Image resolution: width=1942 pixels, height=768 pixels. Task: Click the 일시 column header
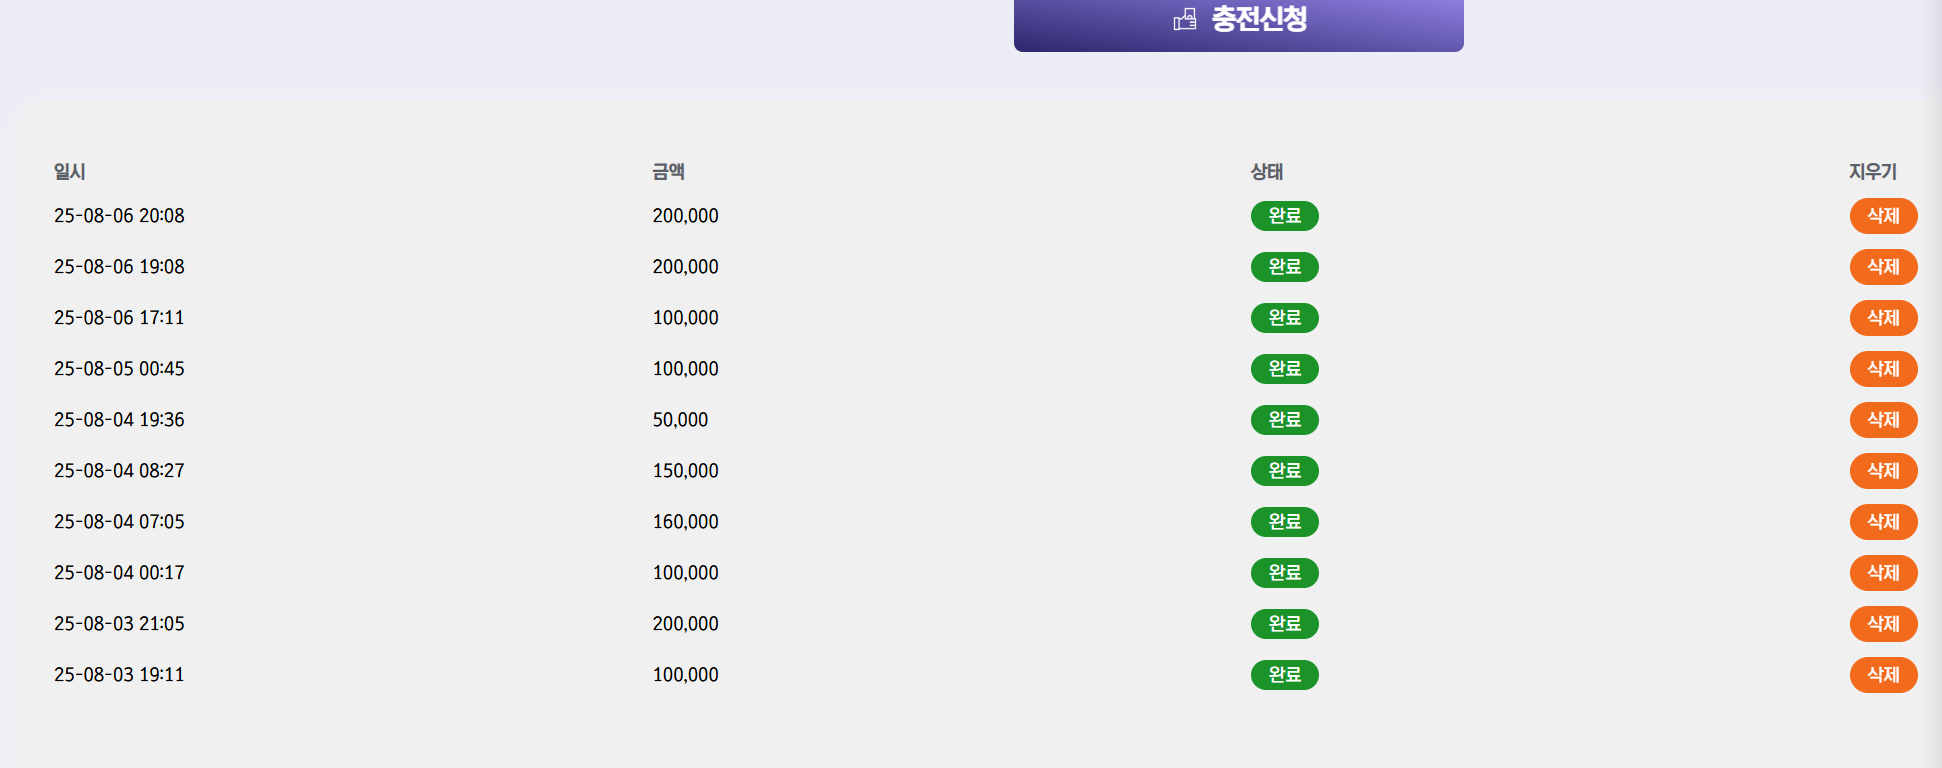coord(70,172)
